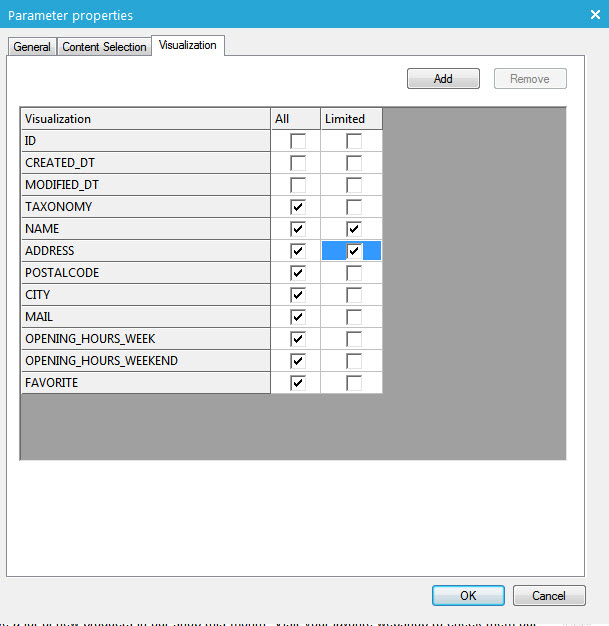This screenshot has height=626, width=609.
Task: Close the Parameter properties dialog
Action: tap(595, 14)
